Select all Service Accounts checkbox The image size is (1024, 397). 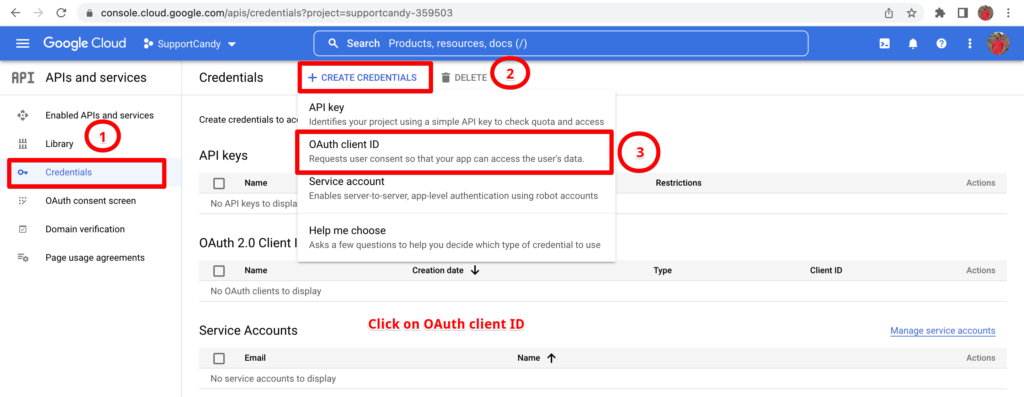pyautogui.click(x=219, y=358)
